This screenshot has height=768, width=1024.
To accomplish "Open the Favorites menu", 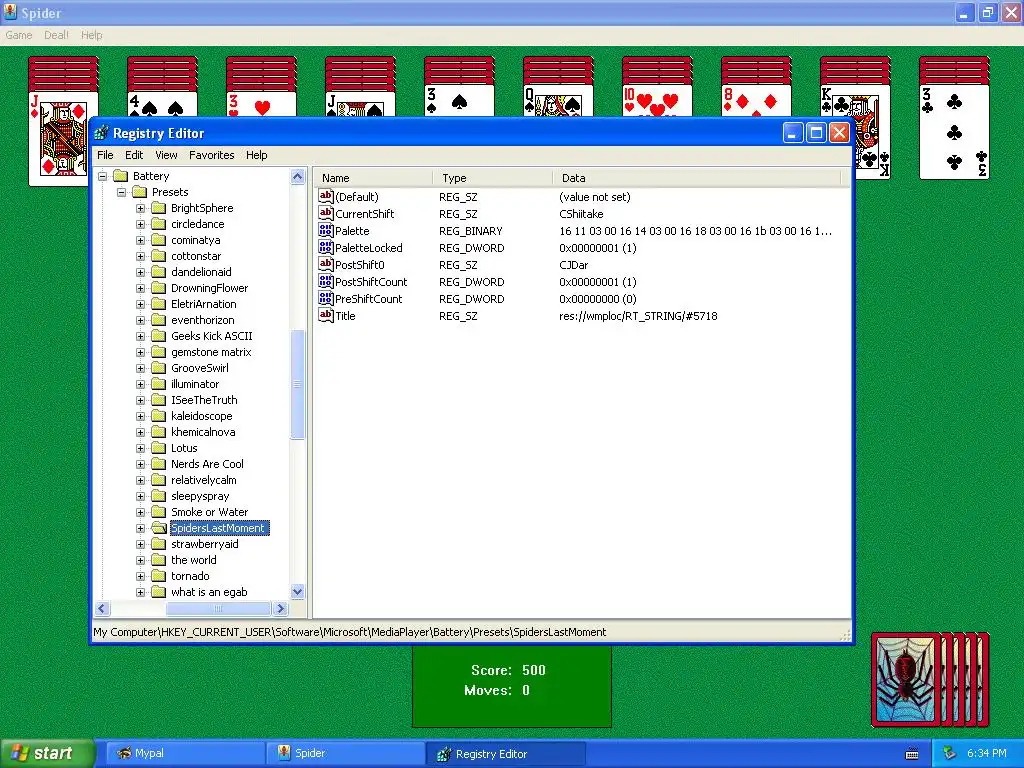I will 212,155.
